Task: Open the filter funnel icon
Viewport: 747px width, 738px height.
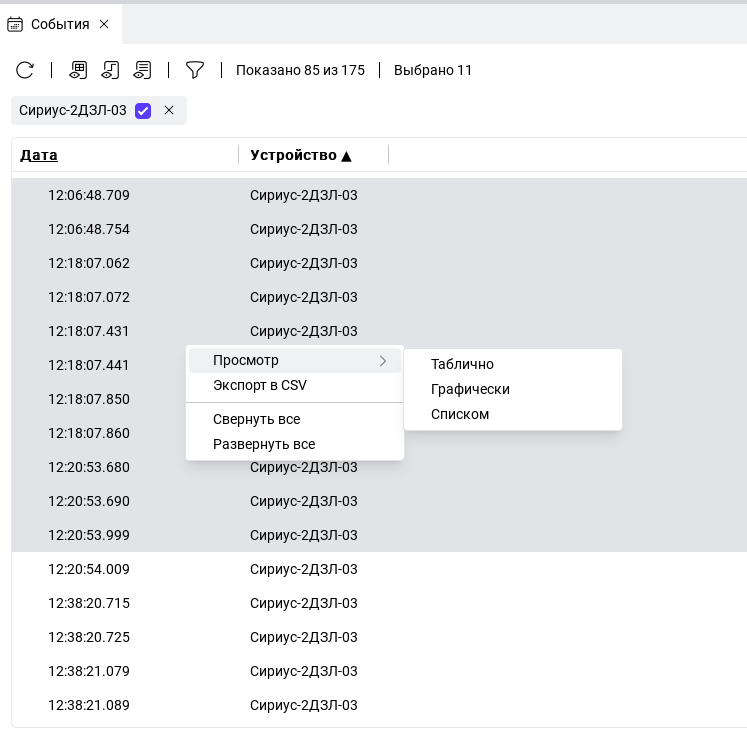Action: (x=195, y=70)
